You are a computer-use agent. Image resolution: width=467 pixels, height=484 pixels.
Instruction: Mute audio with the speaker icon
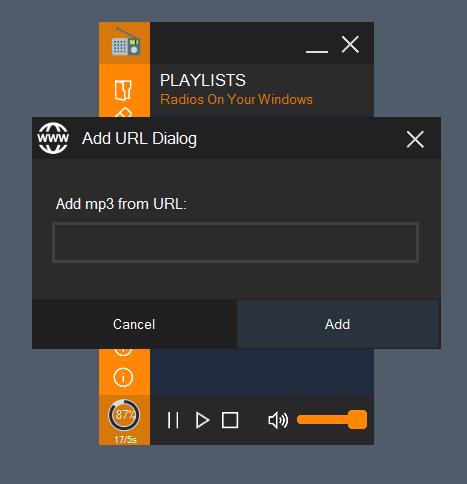coord(278,420)
